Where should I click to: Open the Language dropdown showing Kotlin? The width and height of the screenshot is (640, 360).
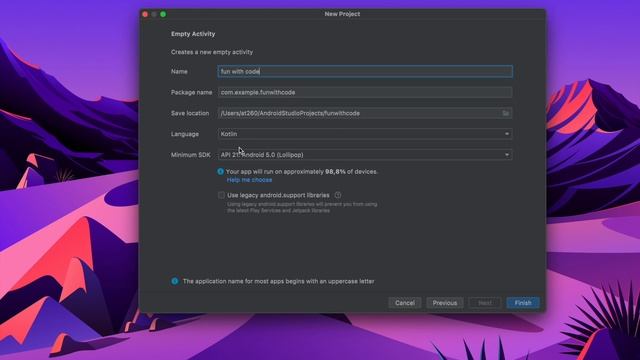tap(365, 134)
